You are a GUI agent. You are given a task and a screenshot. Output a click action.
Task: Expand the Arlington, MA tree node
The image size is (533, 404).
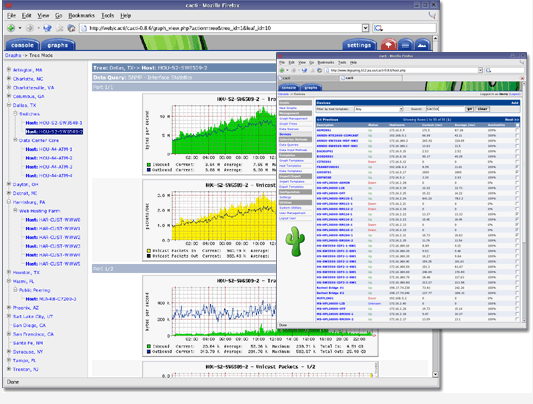point(9,69)
